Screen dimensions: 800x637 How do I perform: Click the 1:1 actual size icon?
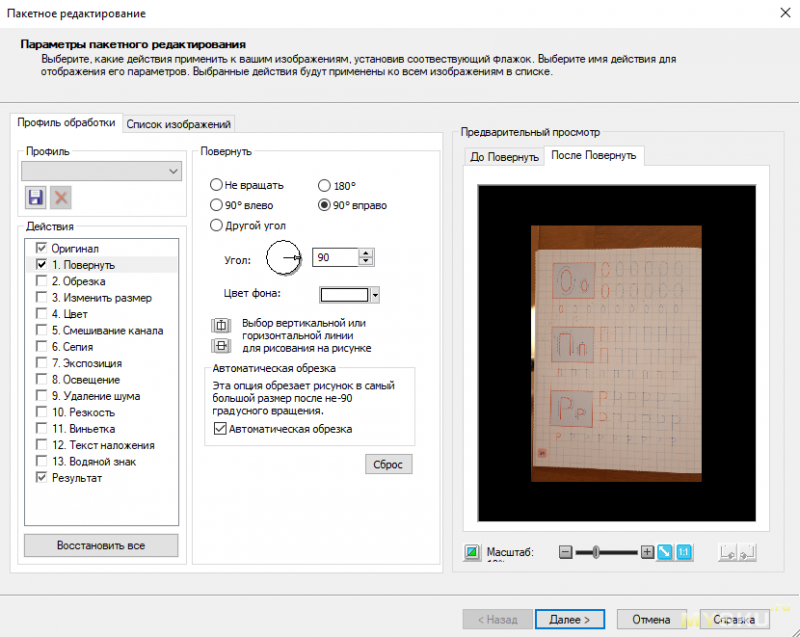[685, 552]
